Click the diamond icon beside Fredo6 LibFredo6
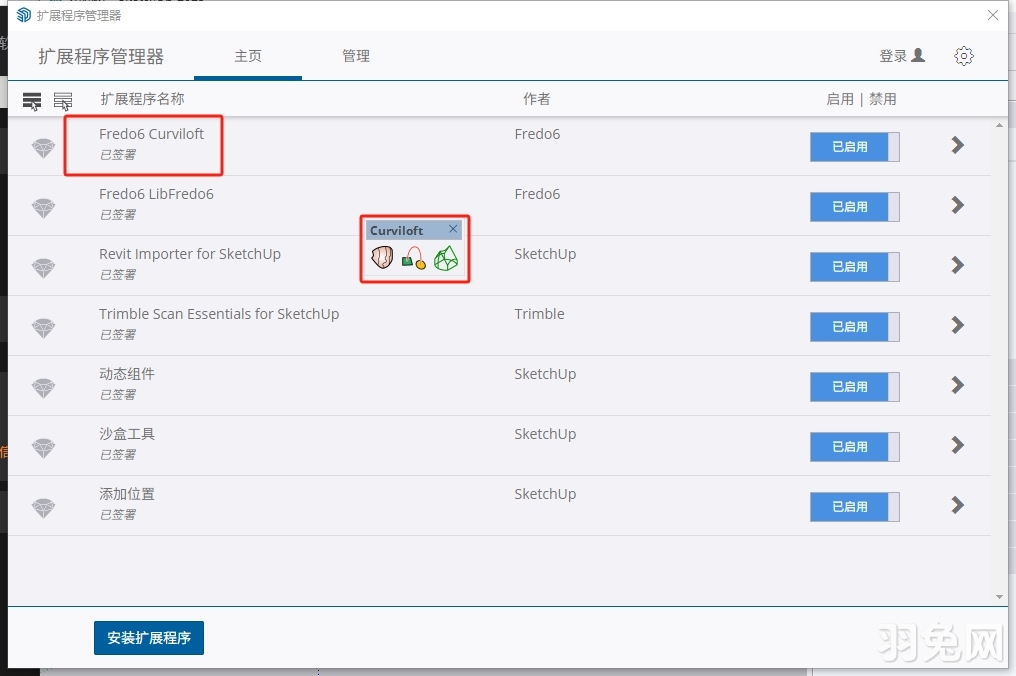The image size is (1016, 676). 43,208
